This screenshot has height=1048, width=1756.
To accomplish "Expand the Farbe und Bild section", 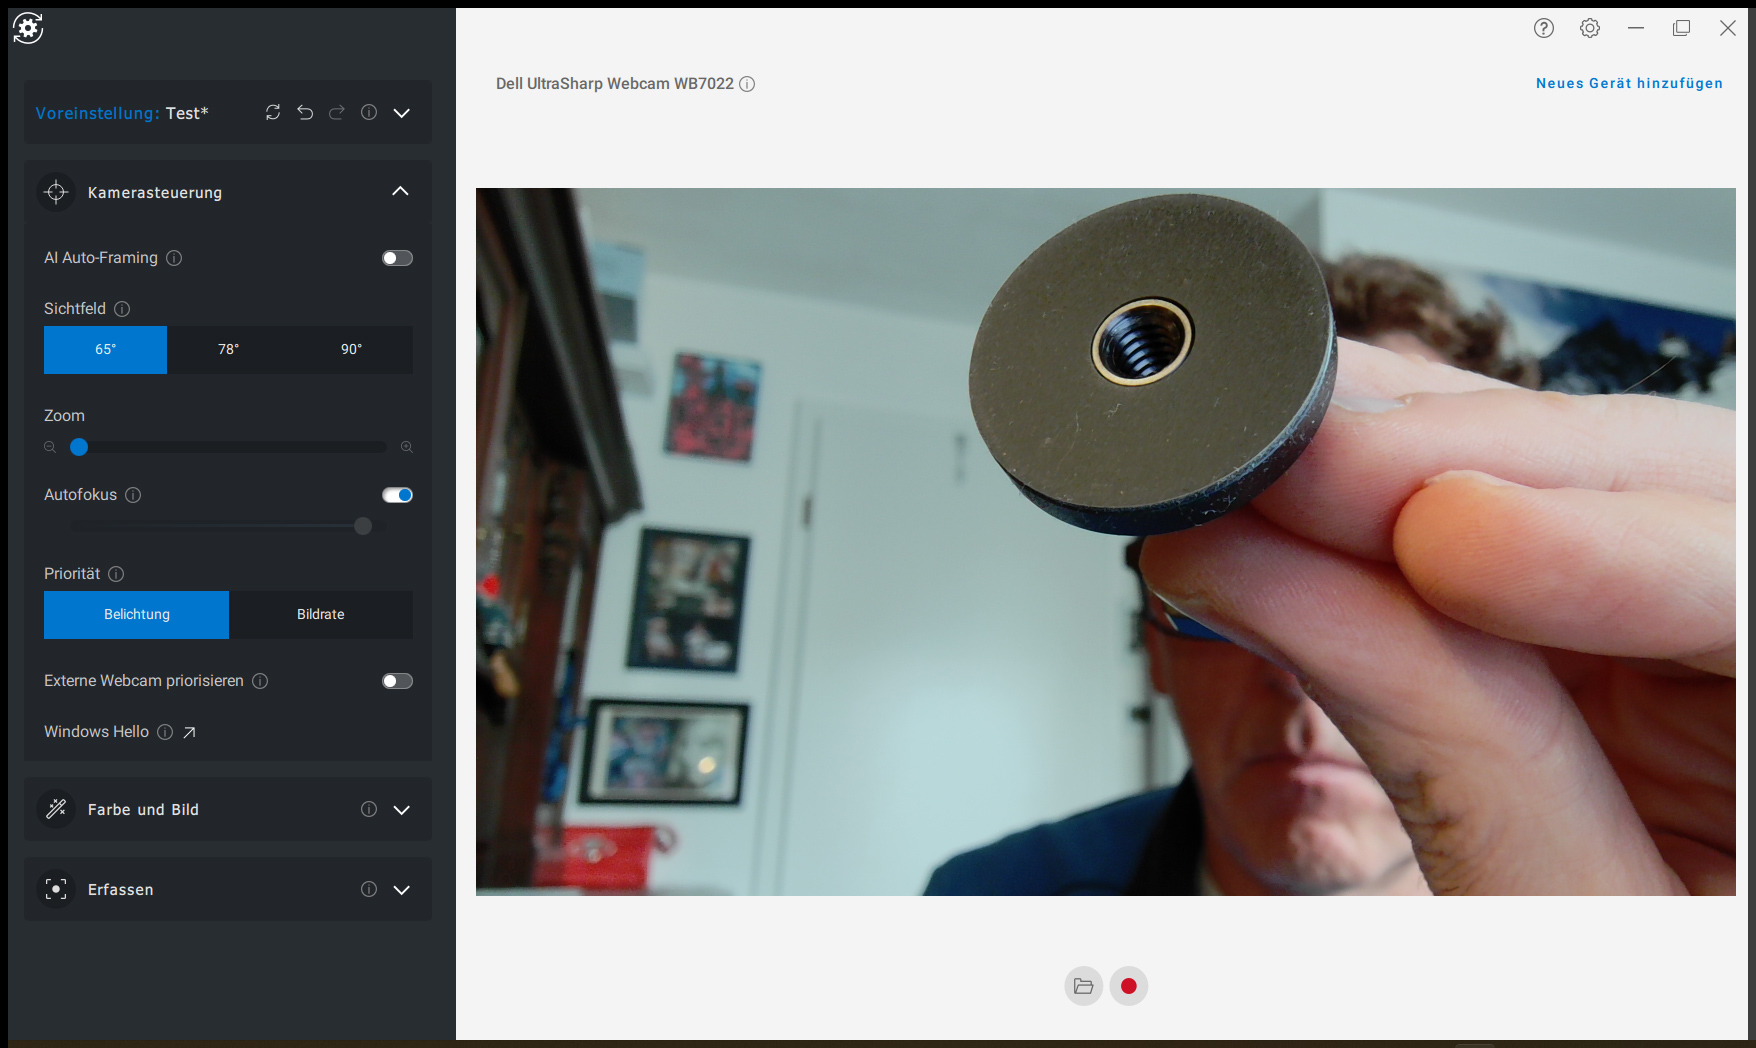I will point(401,810).
